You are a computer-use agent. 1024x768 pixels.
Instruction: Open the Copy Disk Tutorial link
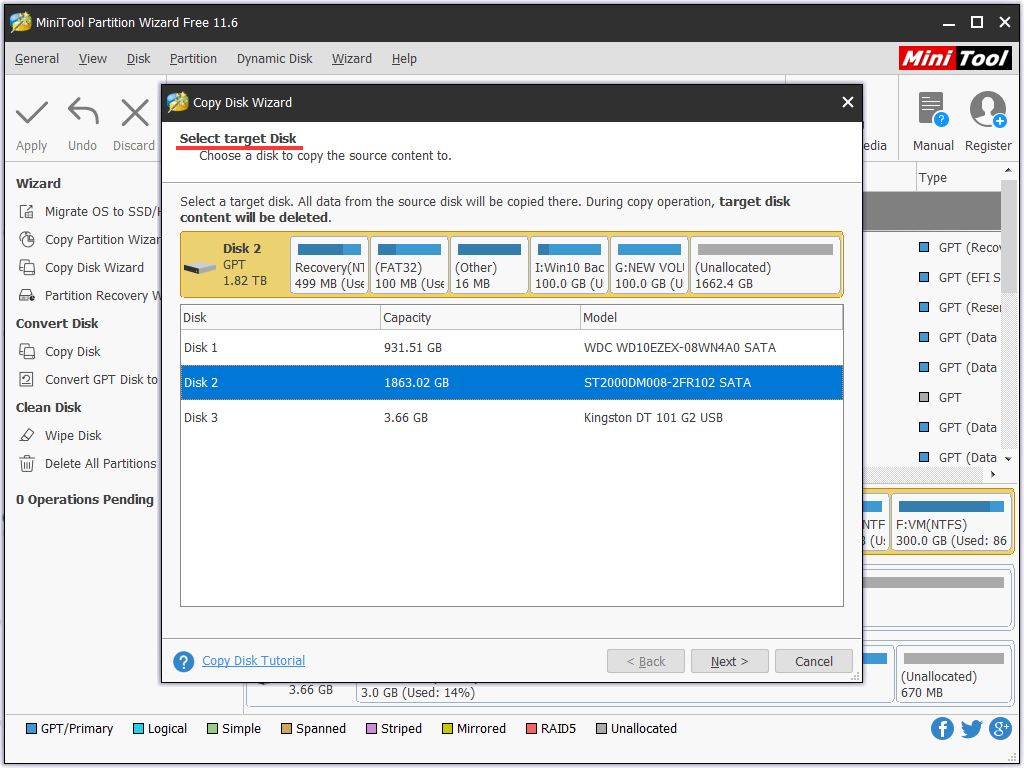click(x=253, y=661)
